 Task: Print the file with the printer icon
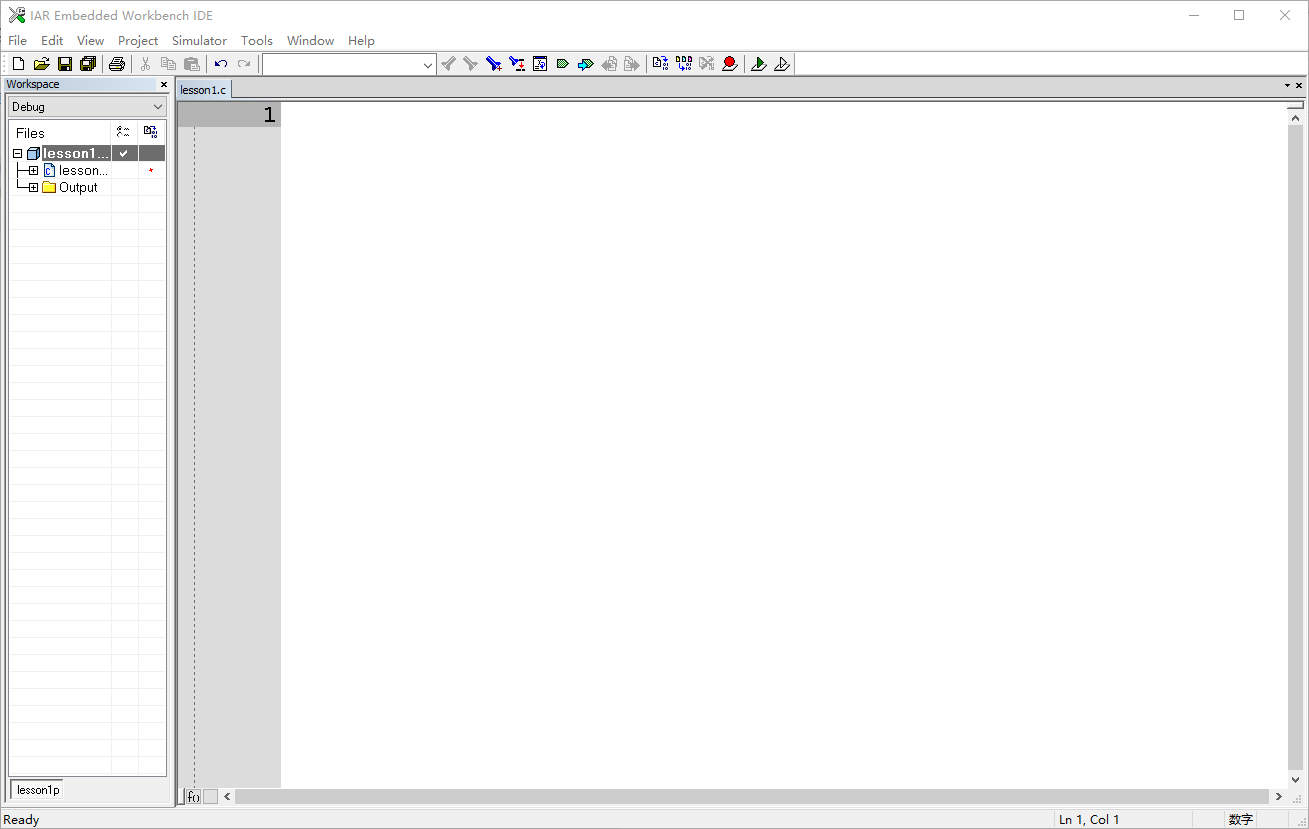tap(117, 64)
